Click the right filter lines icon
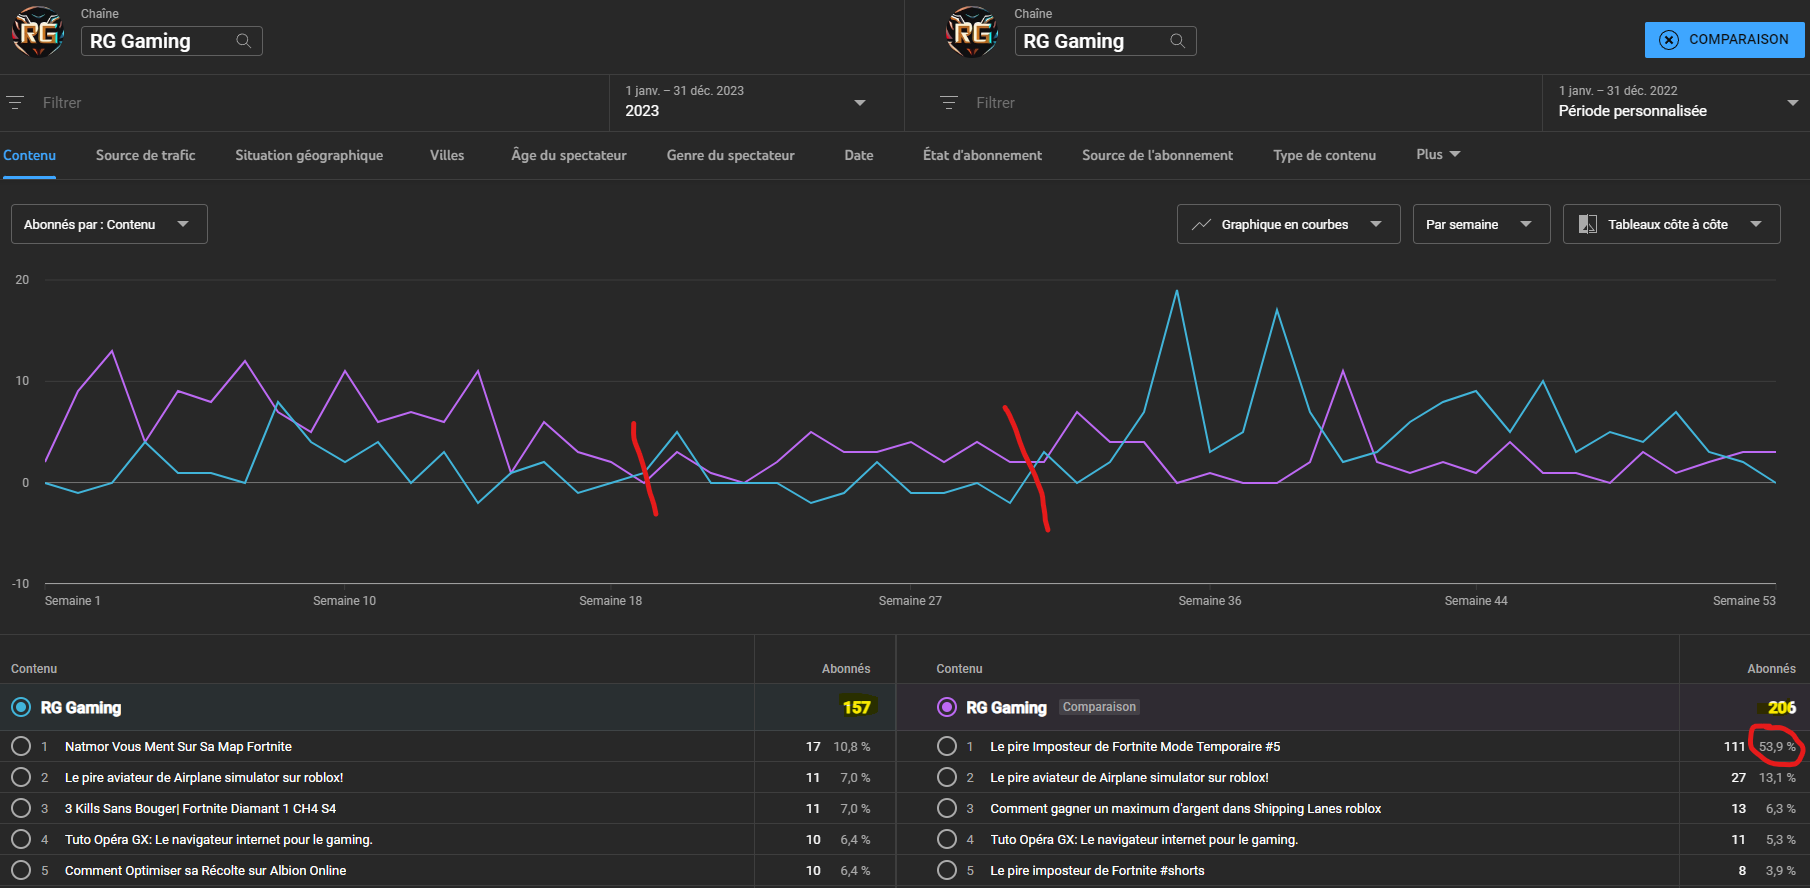 coord(949,103)
